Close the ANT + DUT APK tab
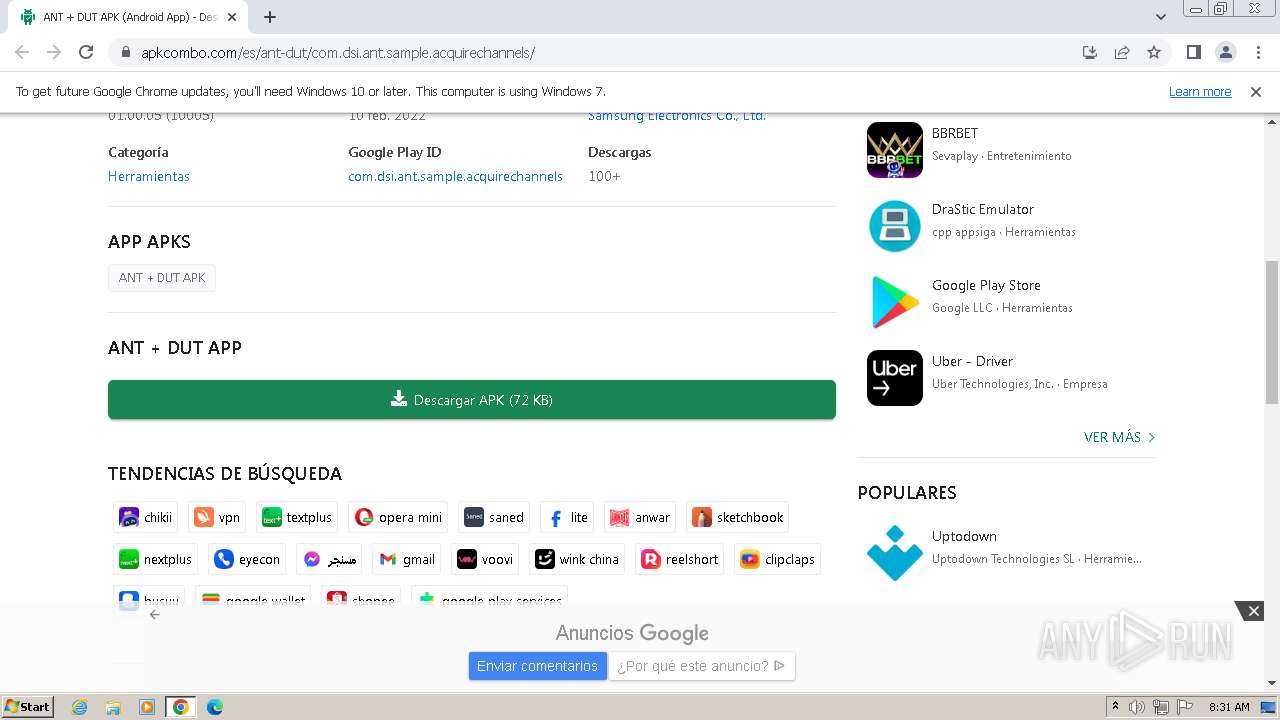The image size is (1280, 720). pos(232,17)
